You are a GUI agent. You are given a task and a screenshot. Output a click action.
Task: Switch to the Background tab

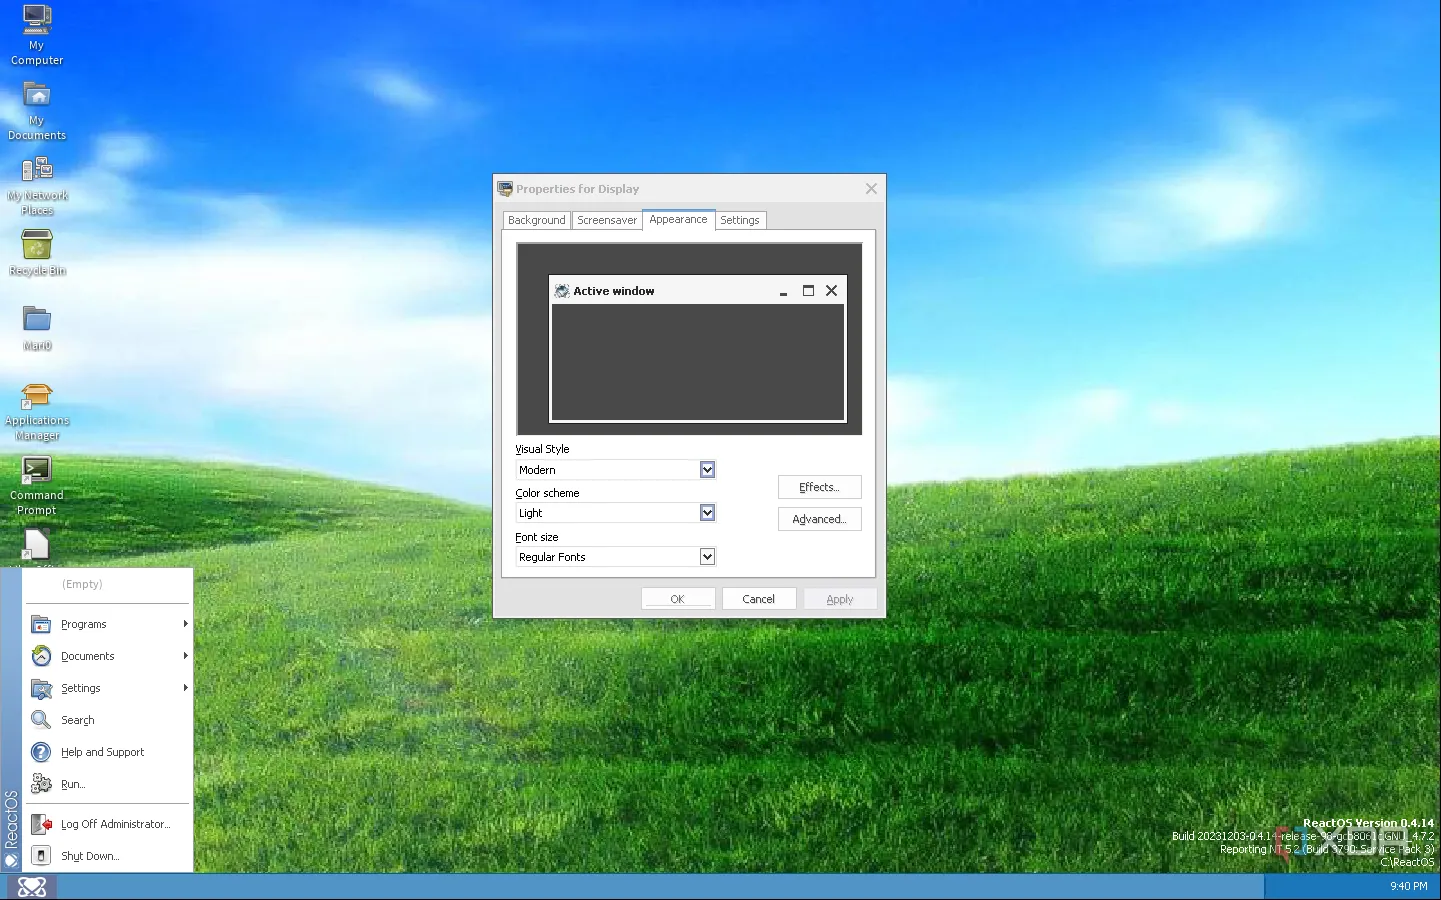pos(536,220)
